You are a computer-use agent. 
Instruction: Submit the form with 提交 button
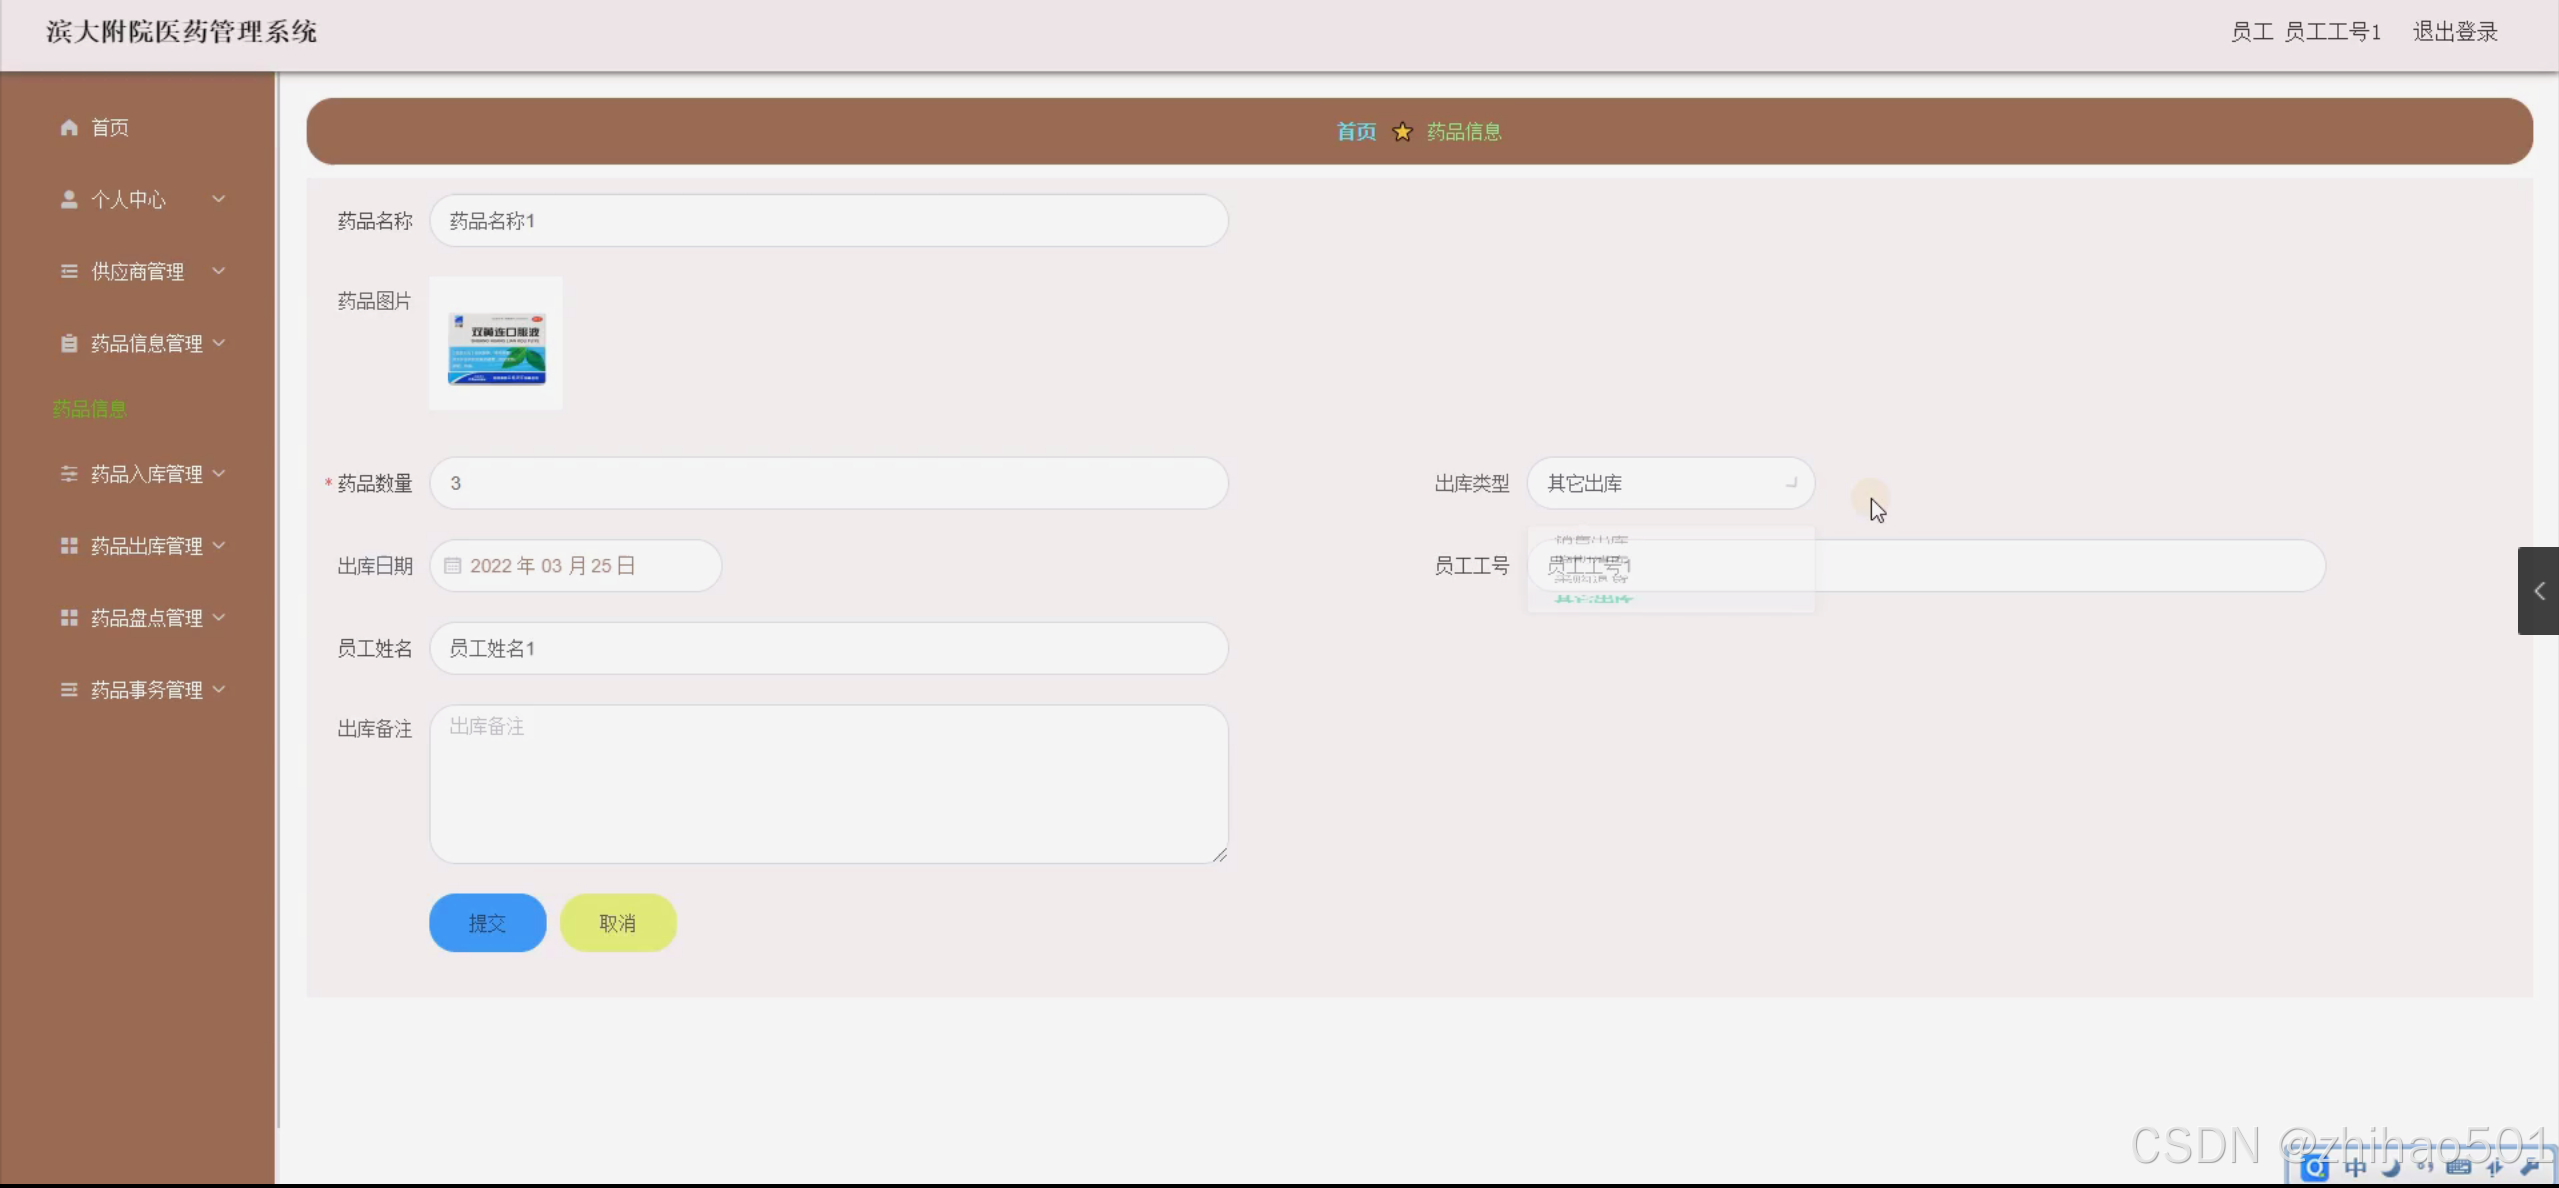tap(488, 922)
